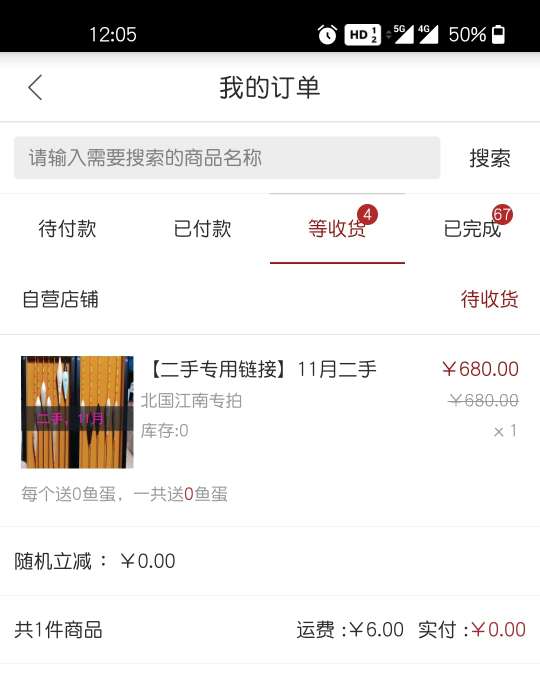Image resolution: width=540 pixels, height=674 pixels.
Task: Tap the 待收货 order status label
Action: [x=490, y=299]
